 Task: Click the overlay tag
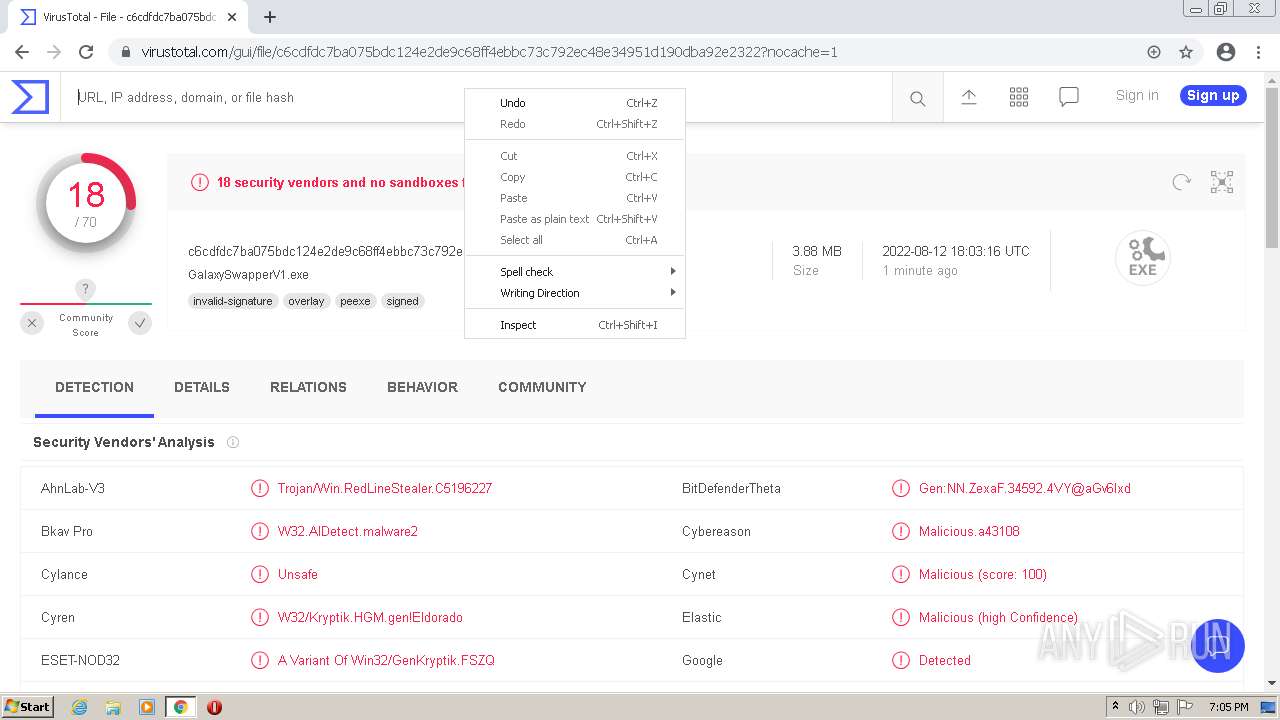click(x=306, y=301)
